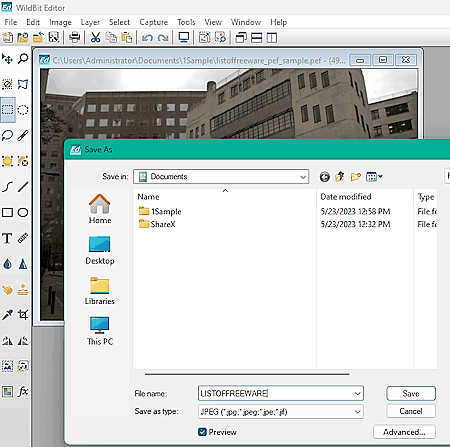Open the Layer menu
Viewport: 450px width, 447px height.
90,22
